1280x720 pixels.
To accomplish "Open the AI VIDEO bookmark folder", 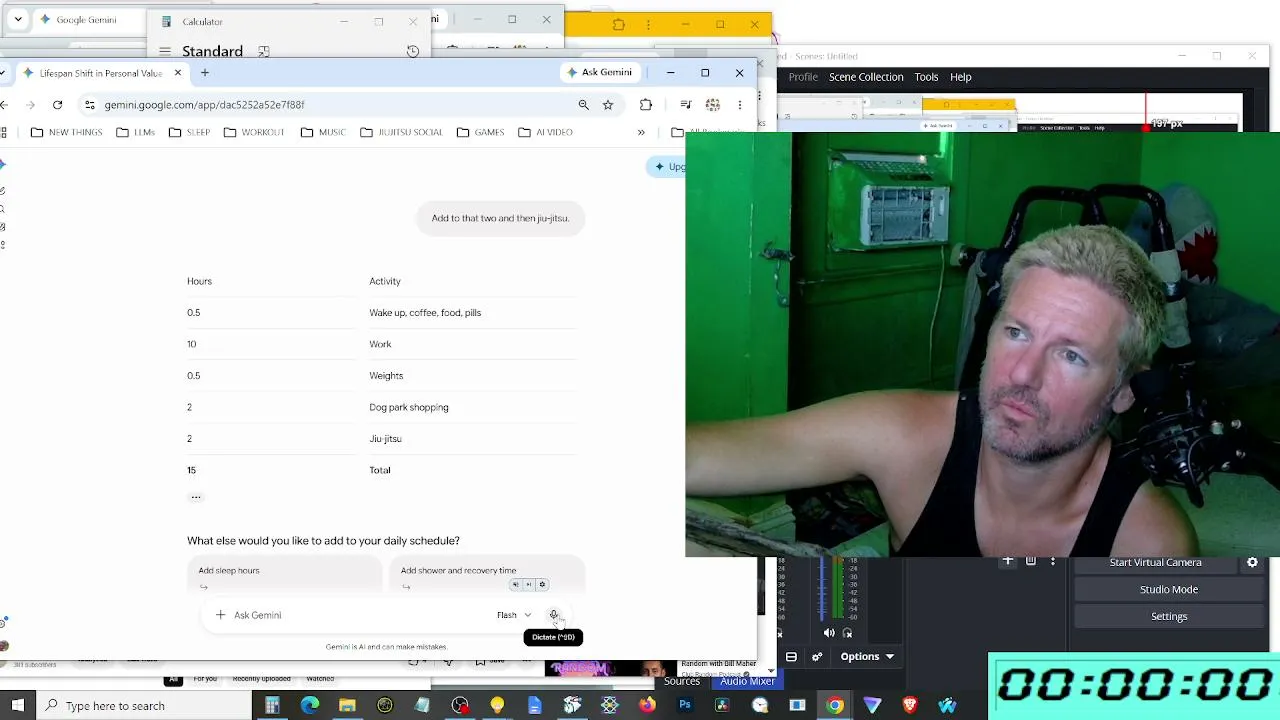I will 545,132.
